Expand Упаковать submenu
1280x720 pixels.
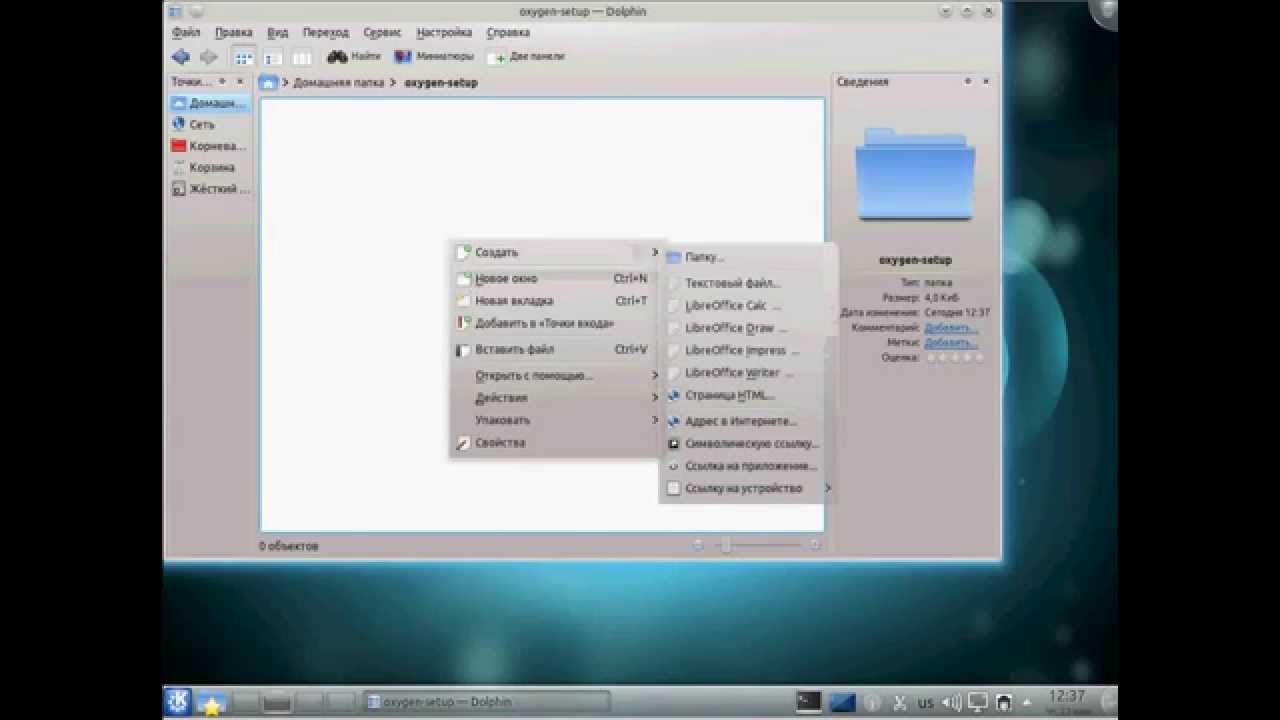[557, 421]
